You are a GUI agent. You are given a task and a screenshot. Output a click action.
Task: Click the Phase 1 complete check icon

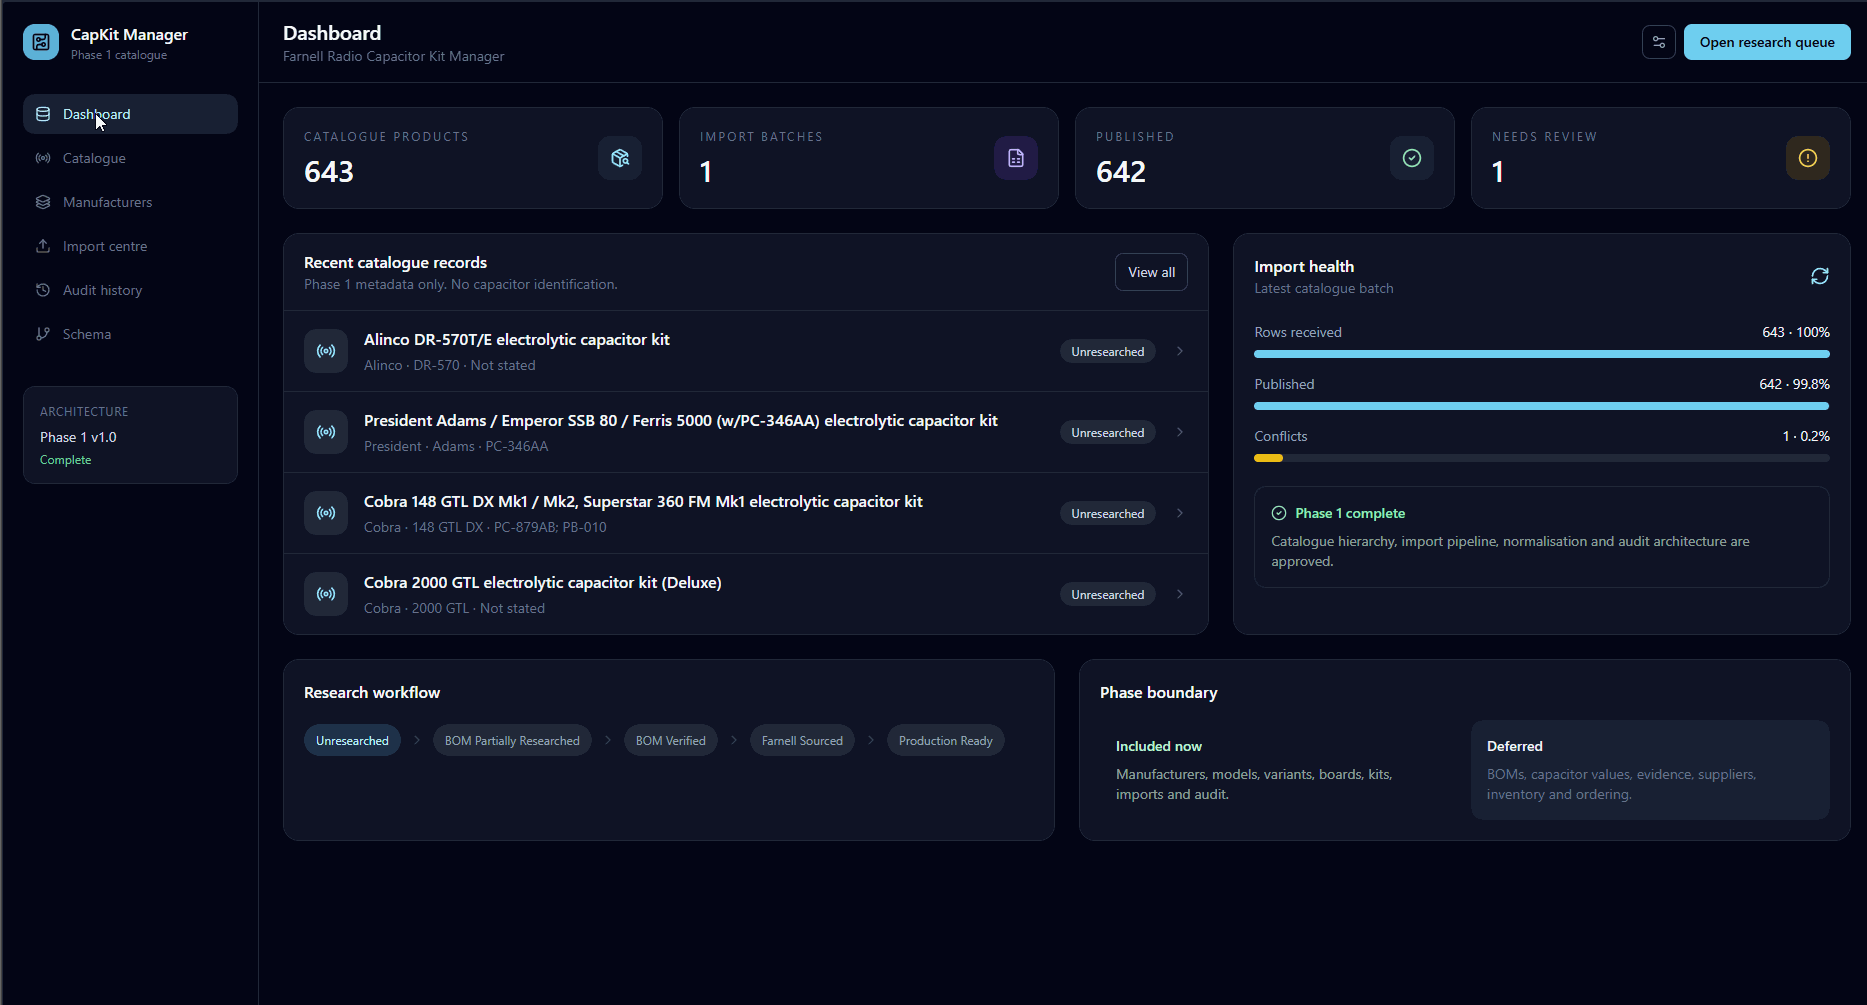(x=1279, y=513)
